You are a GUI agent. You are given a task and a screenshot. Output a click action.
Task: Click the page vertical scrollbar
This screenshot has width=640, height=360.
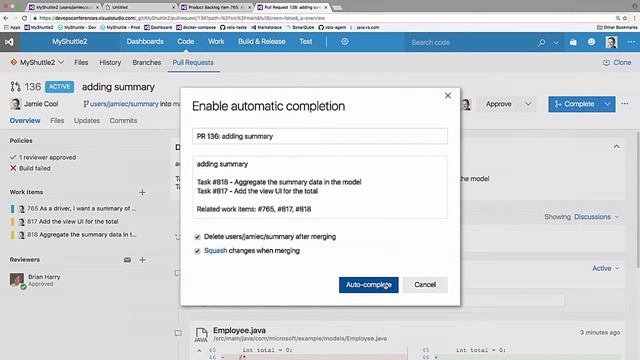click(638, 200)
